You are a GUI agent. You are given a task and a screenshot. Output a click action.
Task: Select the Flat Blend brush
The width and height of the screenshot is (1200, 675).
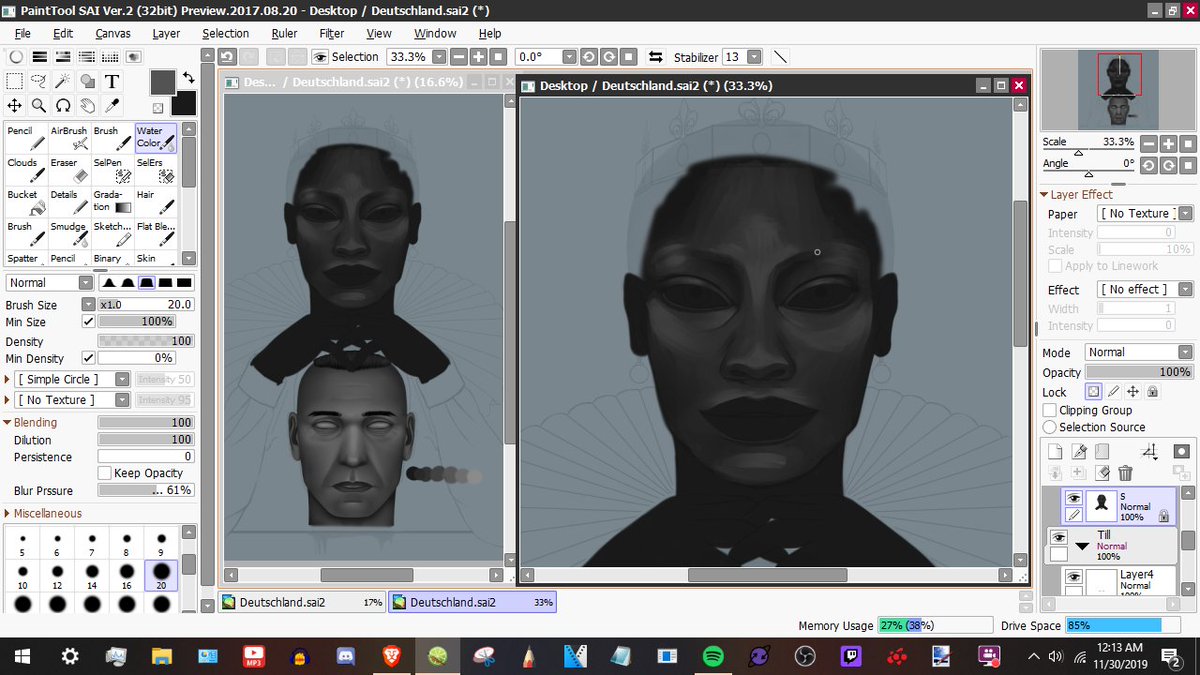155,235
